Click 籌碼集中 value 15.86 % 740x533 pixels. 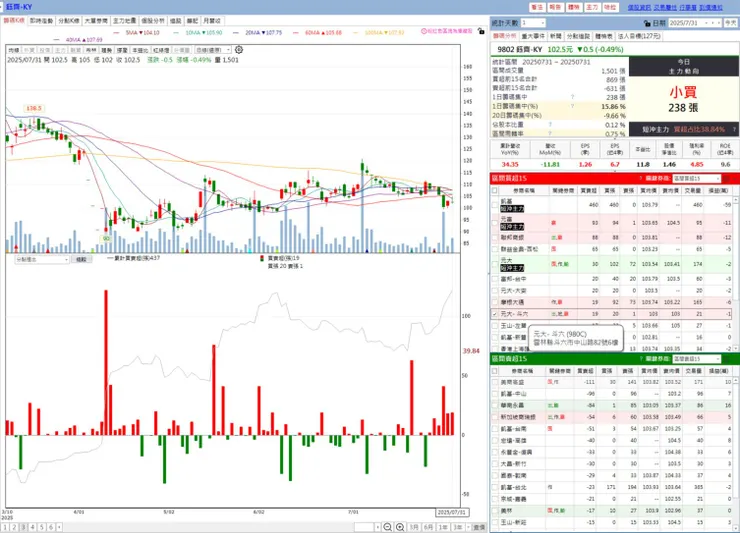(x=613, y=106)
